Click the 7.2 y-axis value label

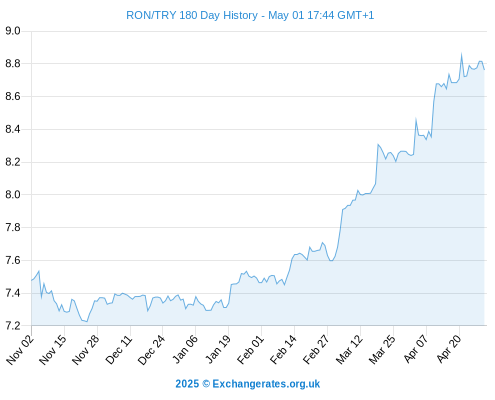pos(13,325)
